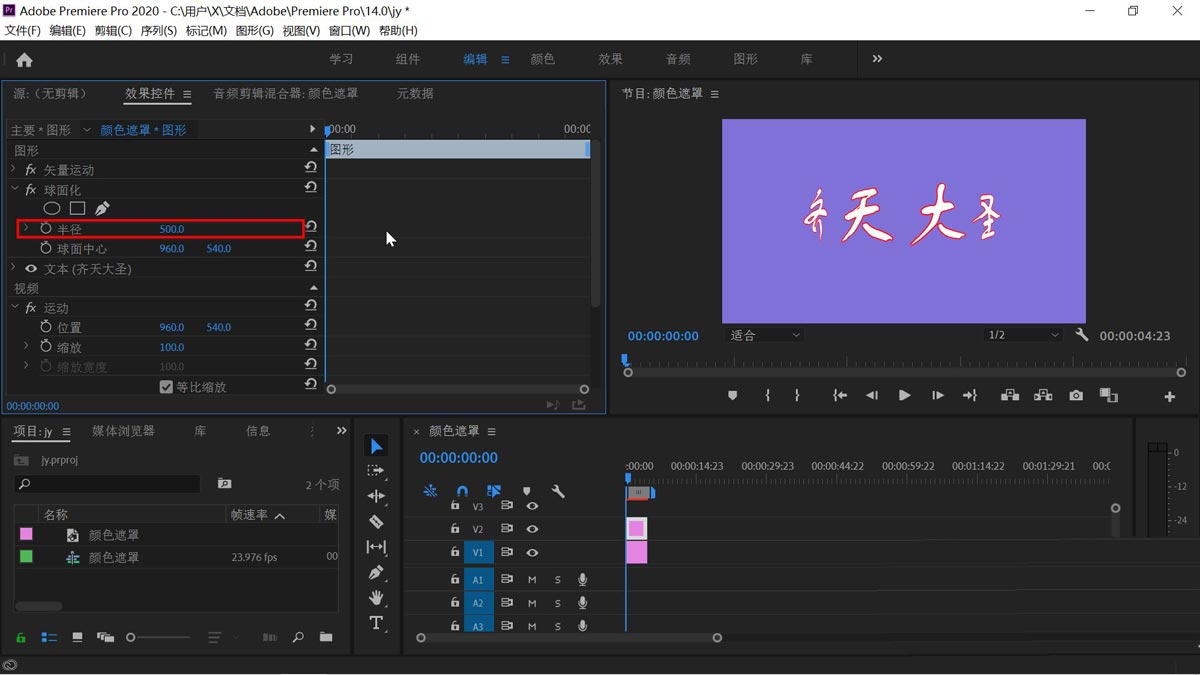The height and width of the screenshot is (675, 1200).
Task: Open the 1/2 playback resolution dropdown
Action: click(1022, 335)
